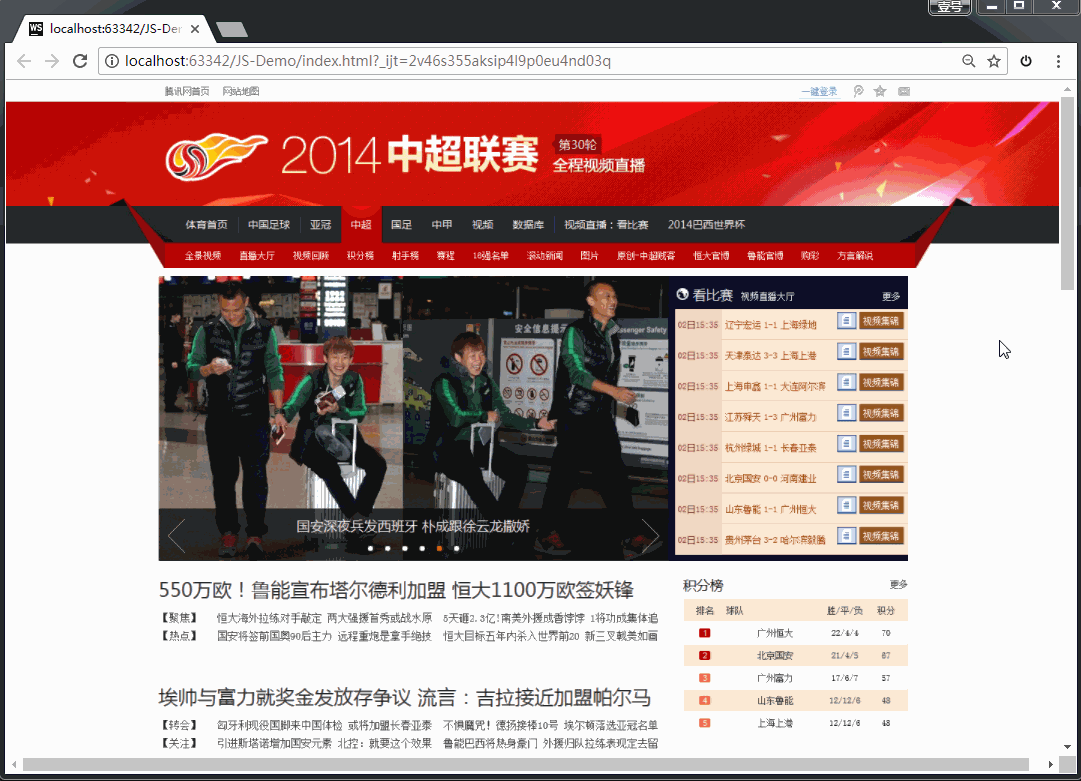Bookmark this page with the star icon
Viewport: 1081px width, 781px height.
point(993,61)
